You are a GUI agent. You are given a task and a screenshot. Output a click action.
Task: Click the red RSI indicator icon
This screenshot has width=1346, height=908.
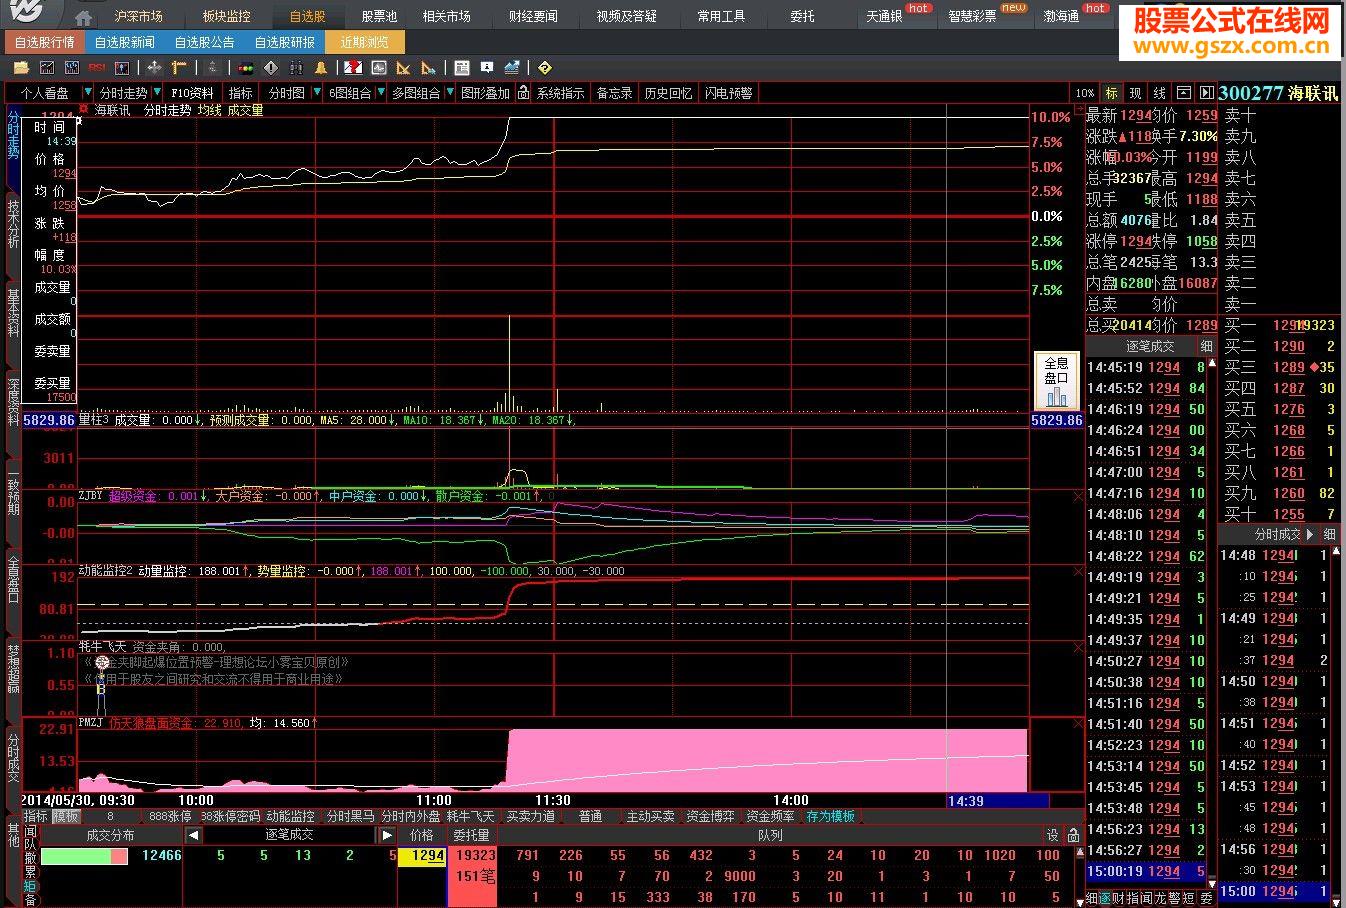click(97, 68)
